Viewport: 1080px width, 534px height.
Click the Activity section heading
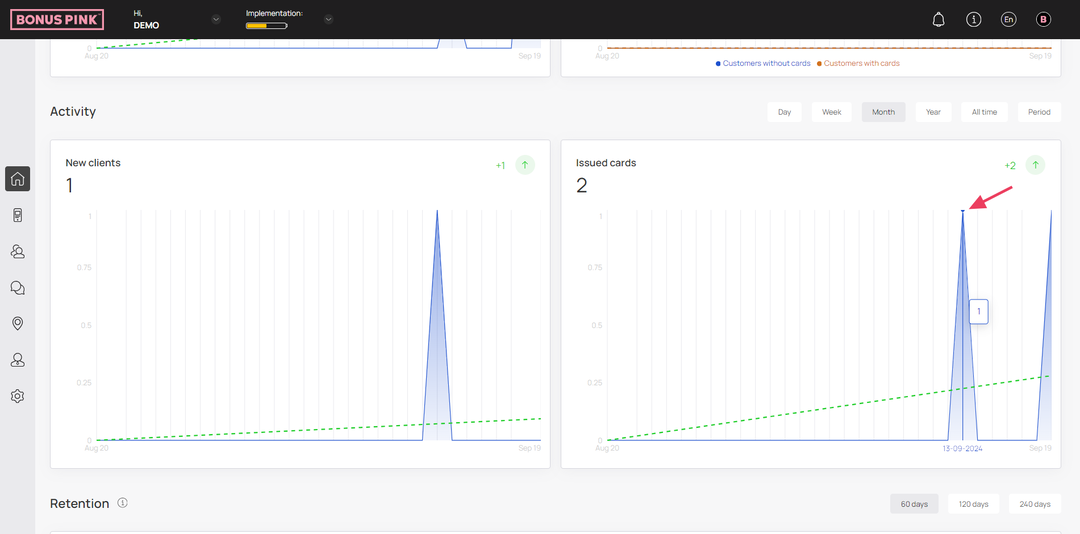click(73, 112)
